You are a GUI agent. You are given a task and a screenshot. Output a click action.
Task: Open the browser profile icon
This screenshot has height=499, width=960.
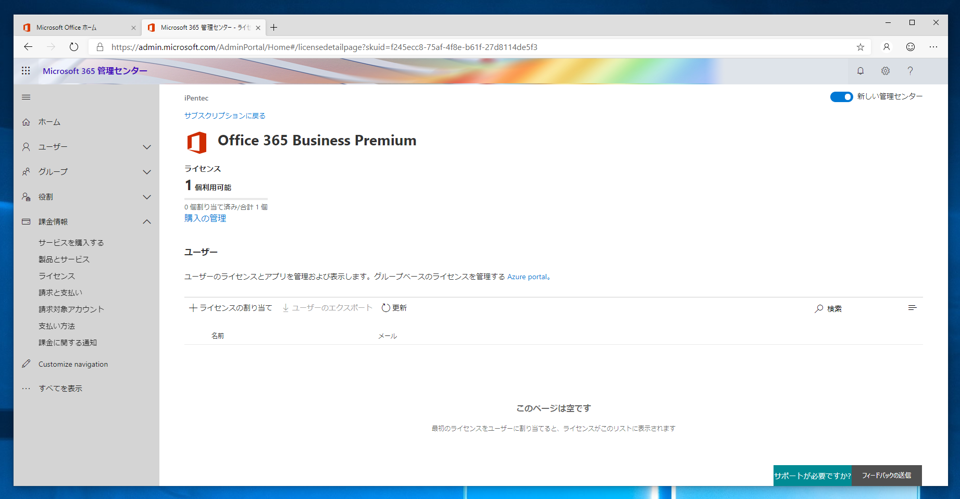click(886, 47)
